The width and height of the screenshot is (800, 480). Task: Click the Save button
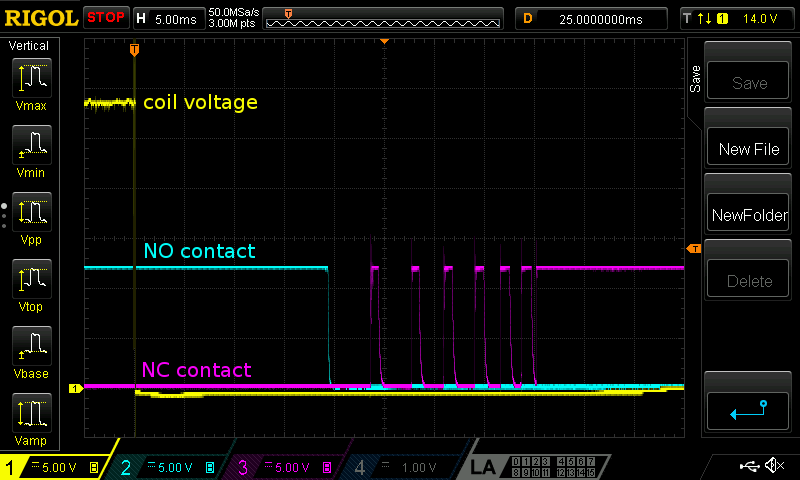748,81
